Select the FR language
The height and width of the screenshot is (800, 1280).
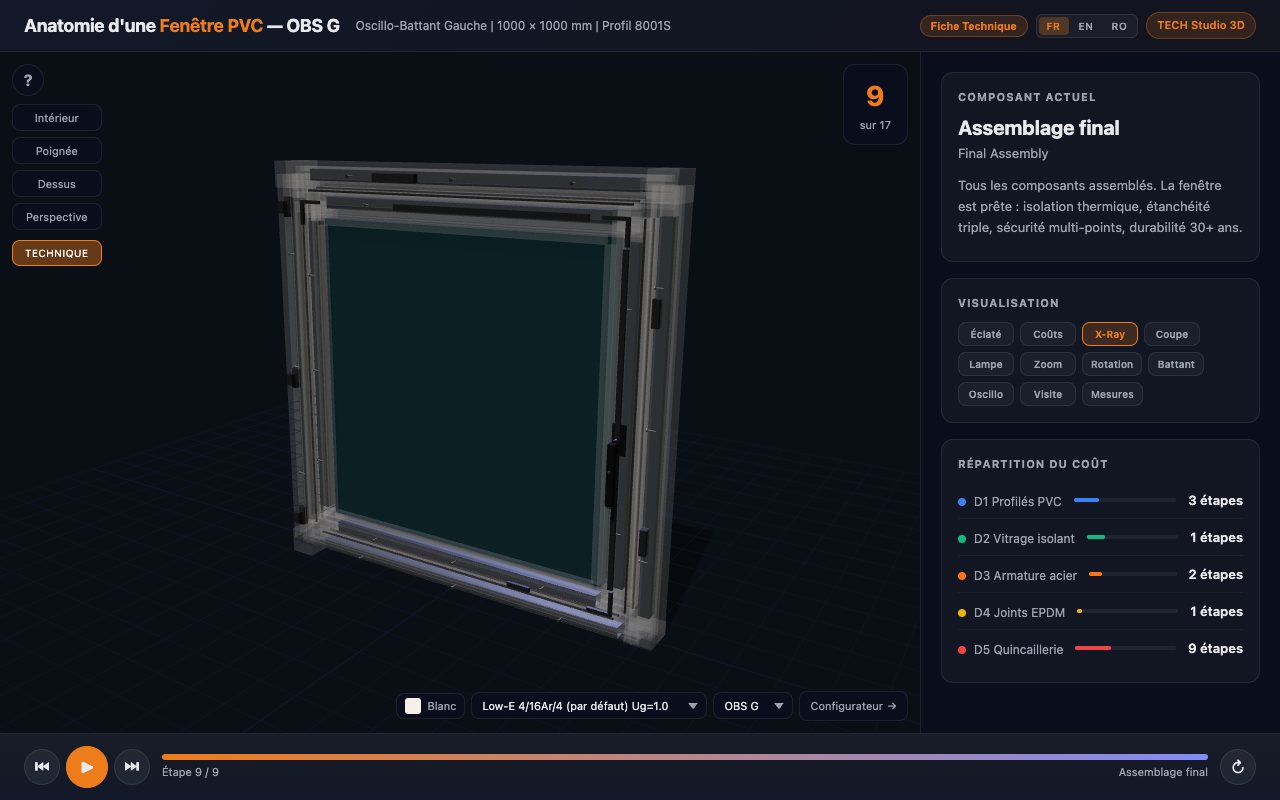click(x=1053, y=26)
